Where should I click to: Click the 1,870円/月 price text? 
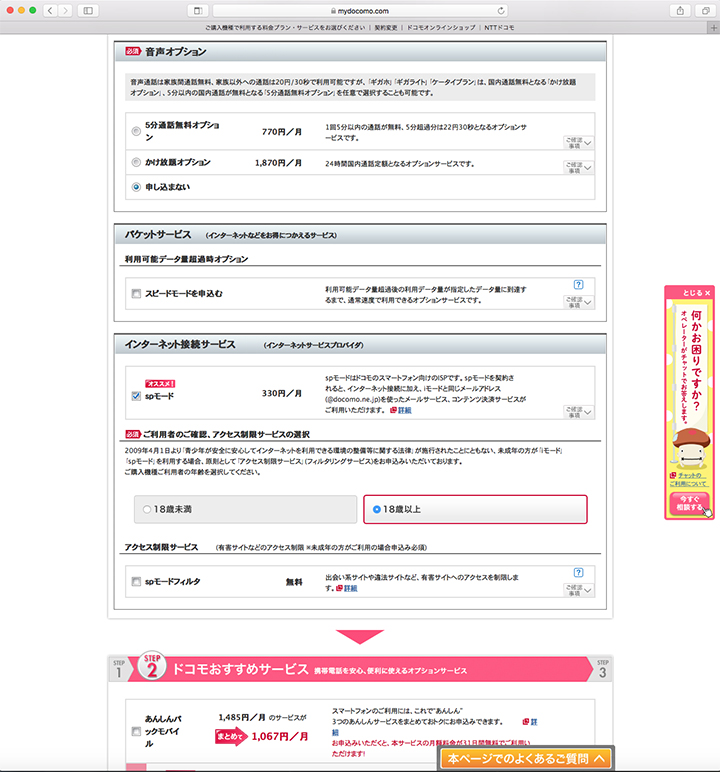point(278,162)
